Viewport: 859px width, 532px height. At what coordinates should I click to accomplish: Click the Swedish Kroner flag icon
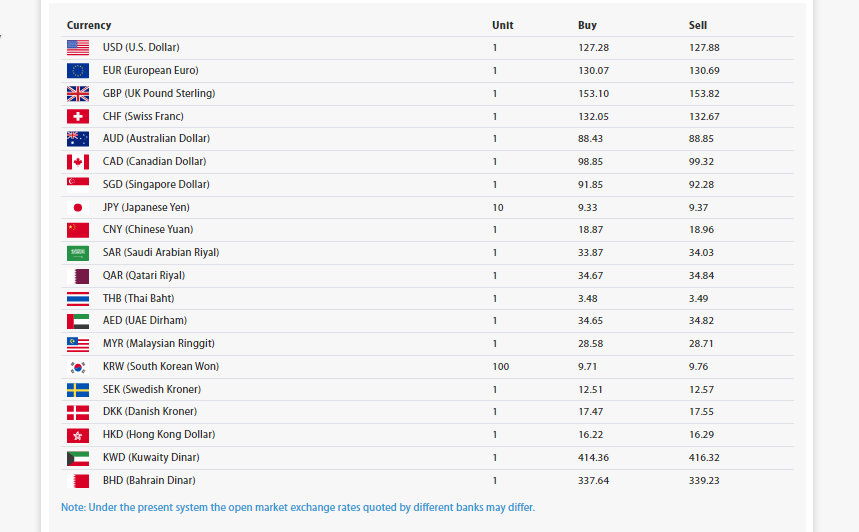[x=78, y=389]
